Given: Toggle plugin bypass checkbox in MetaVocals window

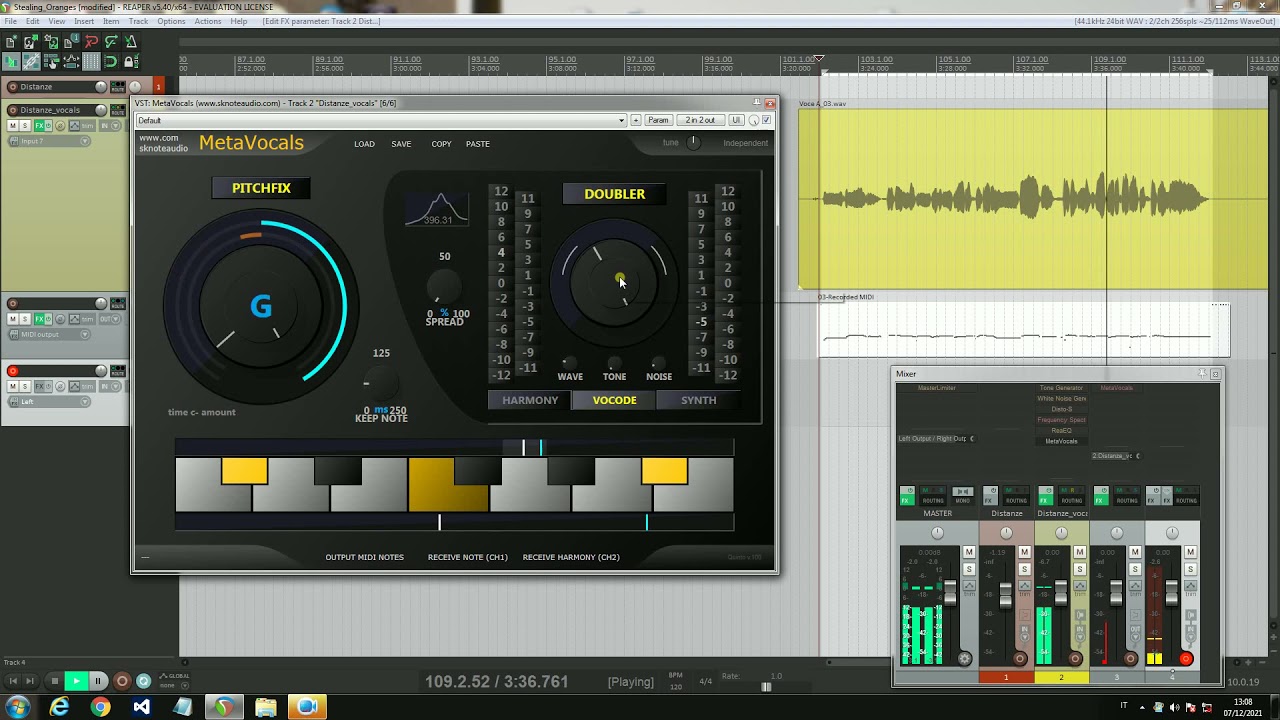Looking at the screenshot, I should pos(767,120).
